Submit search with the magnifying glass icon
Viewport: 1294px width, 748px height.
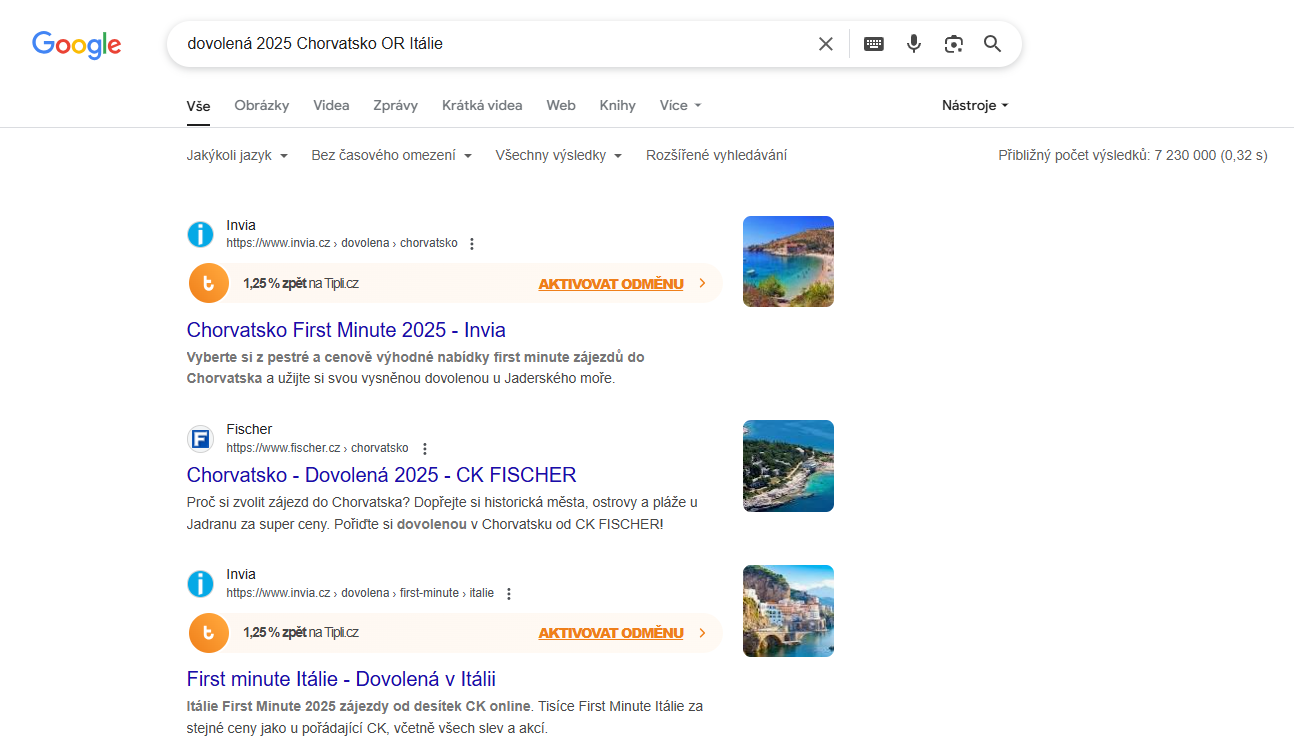tap(992, 44)
